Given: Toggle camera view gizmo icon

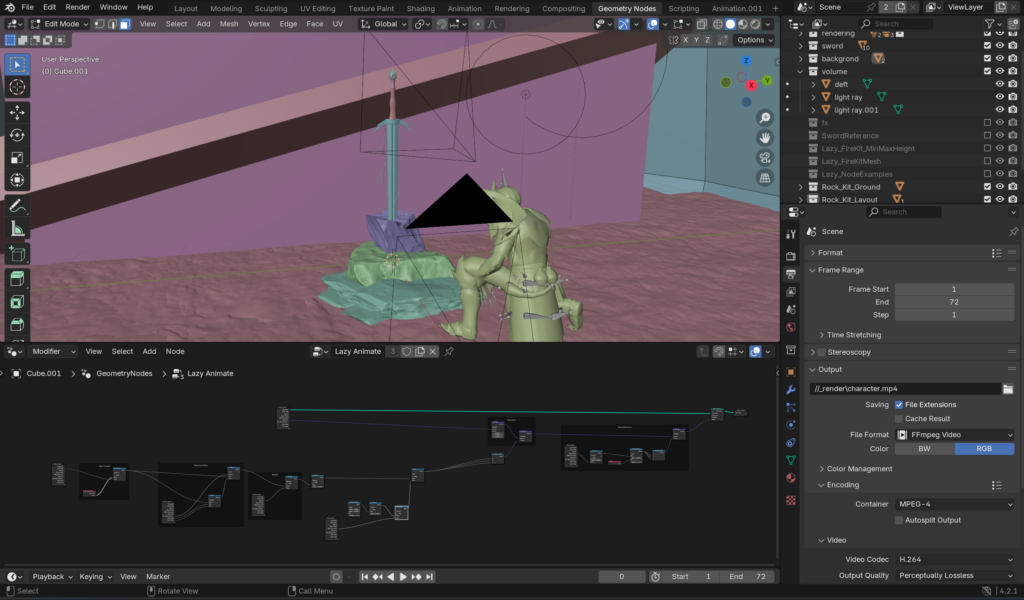Looking at the screenshot, I should pos(765,158).
